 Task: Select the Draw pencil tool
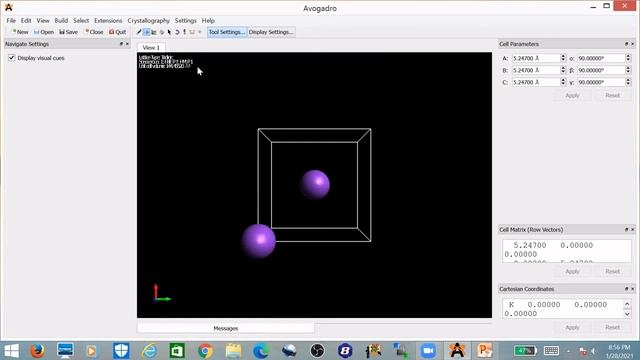(139, 32)
